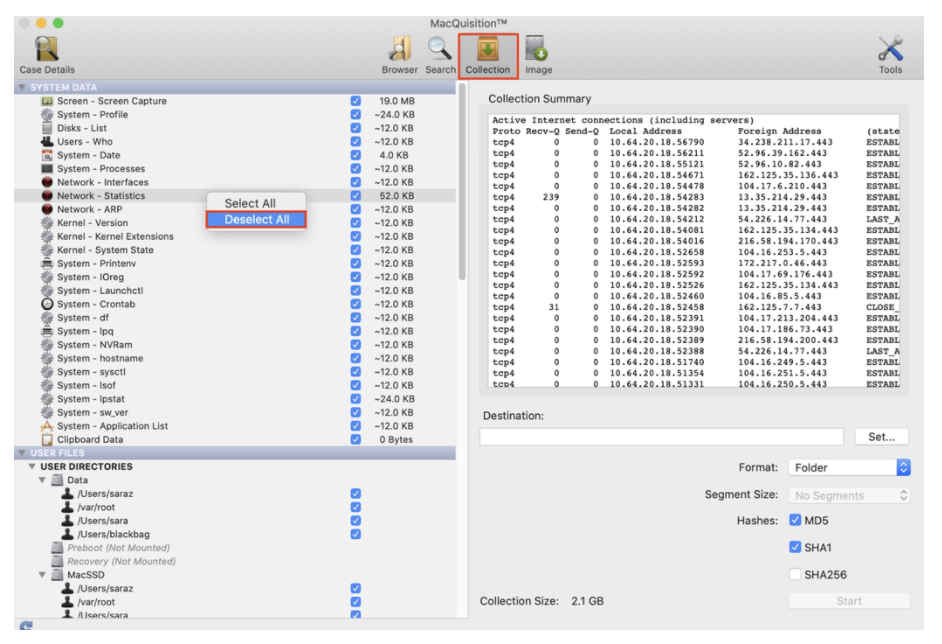Select the System - IOreg row
Screen dimensions: 942x644
coord(234,277)
